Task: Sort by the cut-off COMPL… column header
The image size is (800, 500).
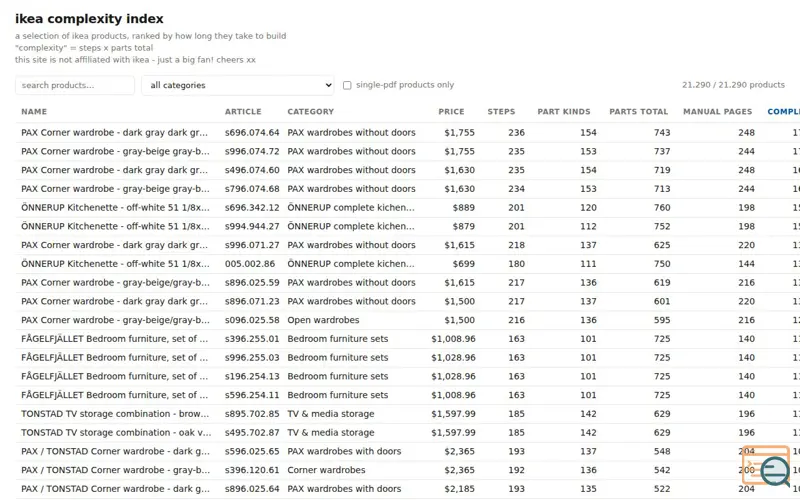Action: pyautogui.click(x=784, y=112)
